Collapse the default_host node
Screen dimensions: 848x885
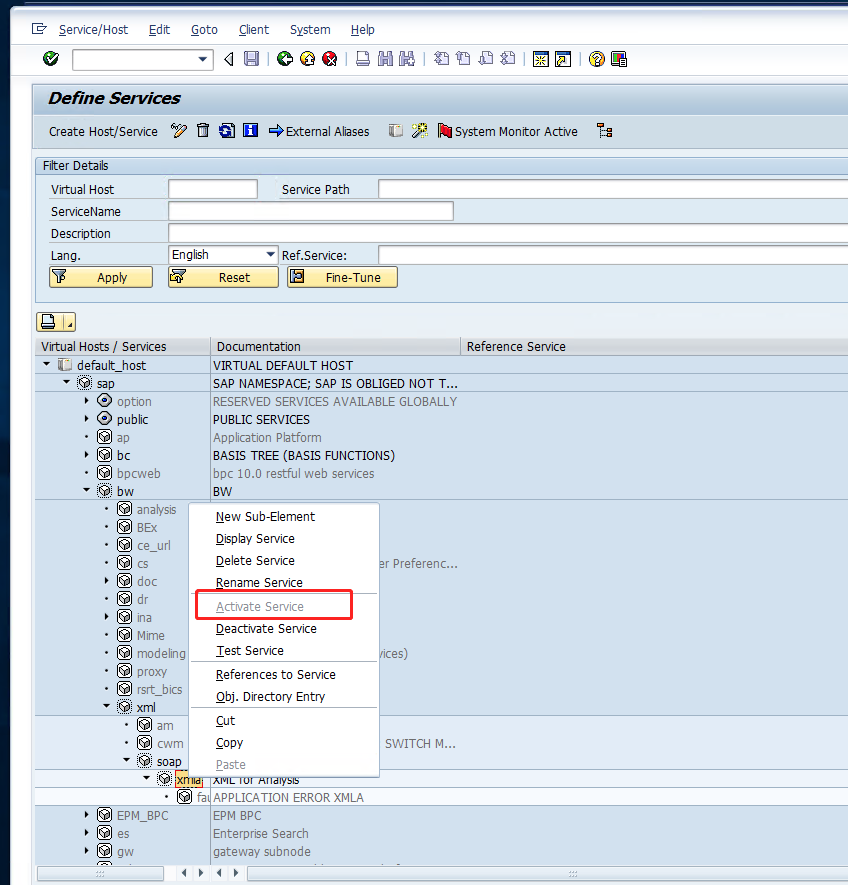point(46,365)
